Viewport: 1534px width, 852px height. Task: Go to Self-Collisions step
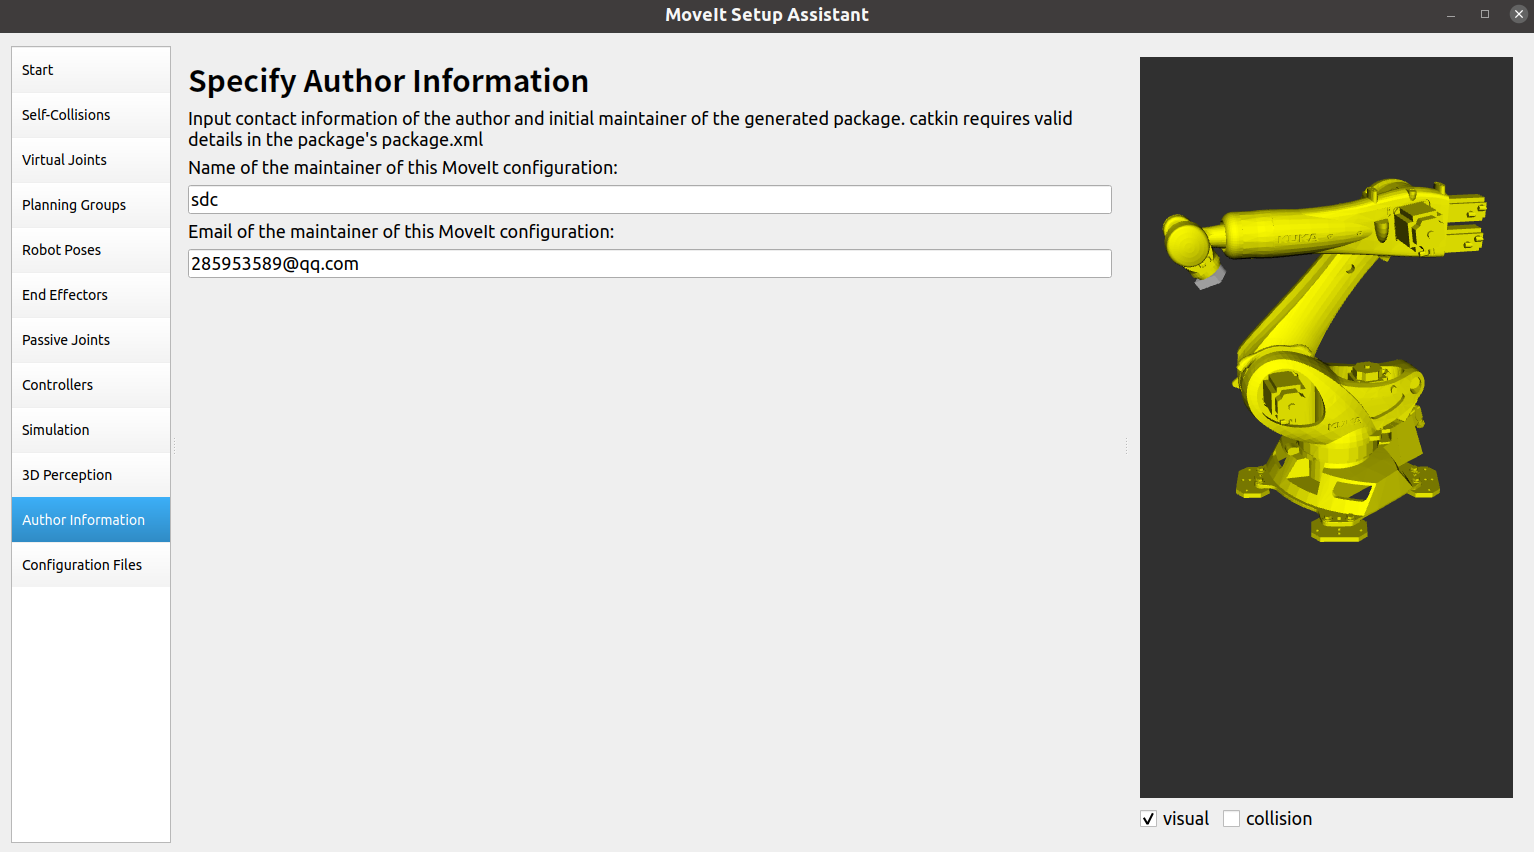91,115
